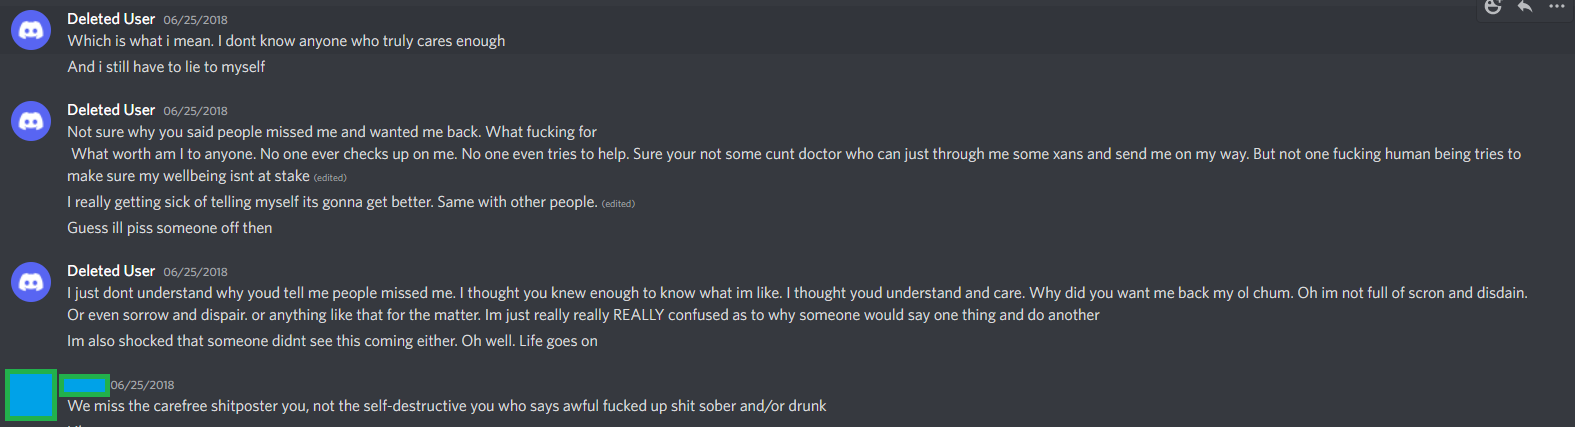Click the Add Reaction smiley icon
Image resolution: width=1575 pixels, height=427 pixels.
pos(1493,6)
